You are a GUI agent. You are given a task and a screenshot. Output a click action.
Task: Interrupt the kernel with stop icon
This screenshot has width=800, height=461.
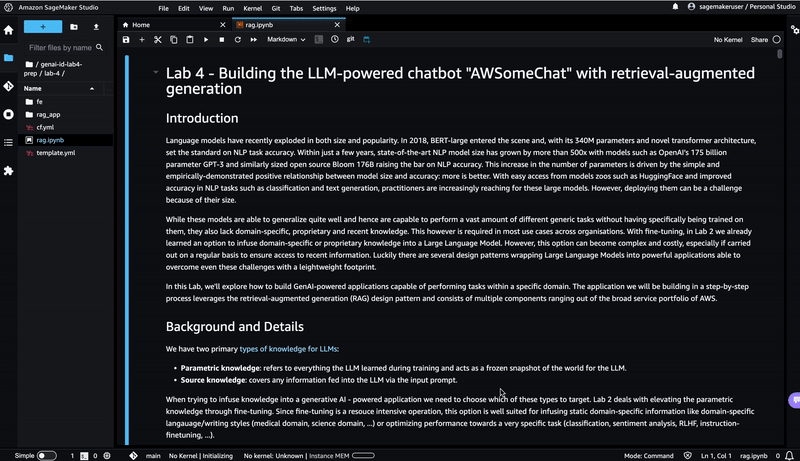point(221,39)
